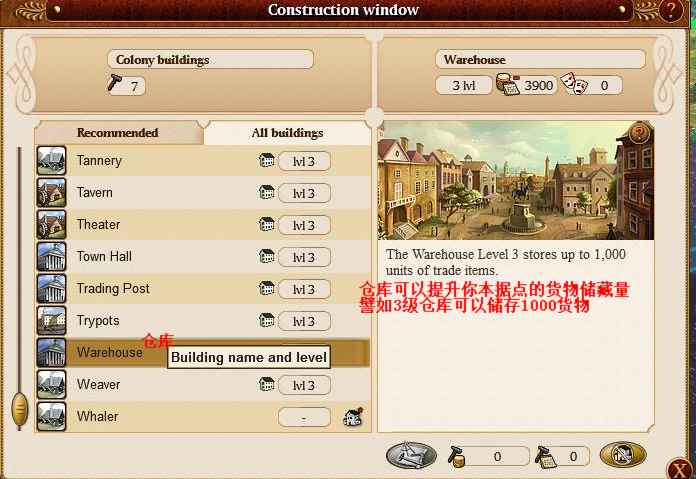Select the Town Hall row name
Screen dimensions: 696x479
pos(104,257)
